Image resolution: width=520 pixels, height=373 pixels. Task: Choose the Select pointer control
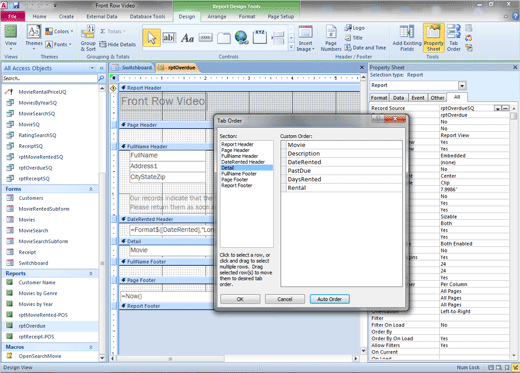tap(151, 38)
